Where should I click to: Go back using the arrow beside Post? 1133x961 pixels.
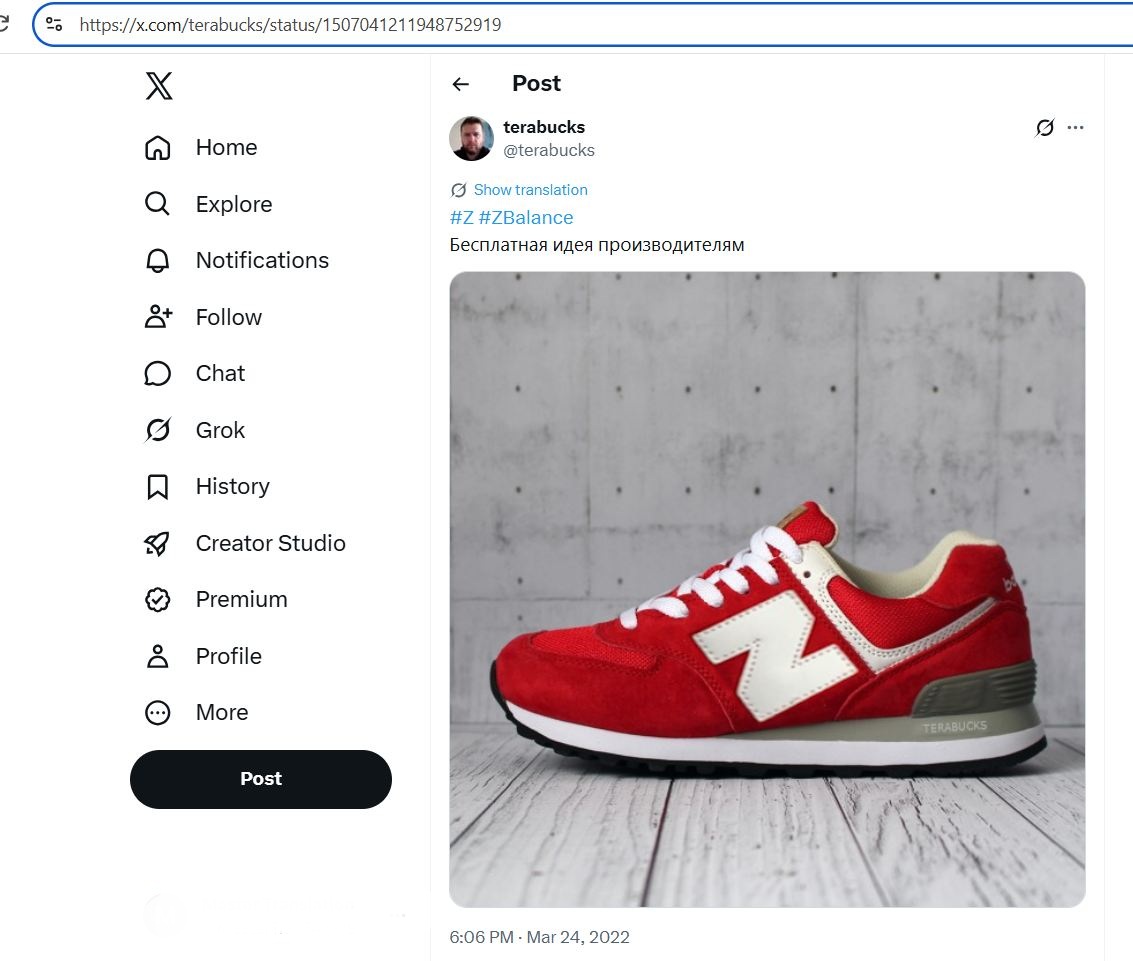click(460, 85)
